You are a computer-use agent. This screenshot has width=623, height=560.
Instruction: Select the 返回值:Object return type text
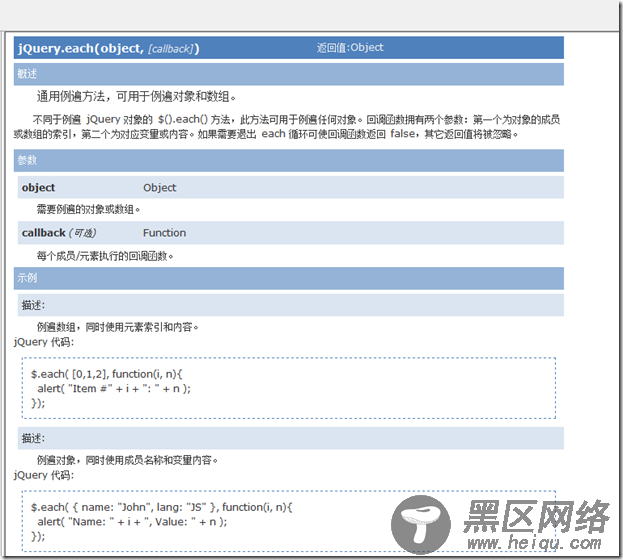[x=350, y=48]
